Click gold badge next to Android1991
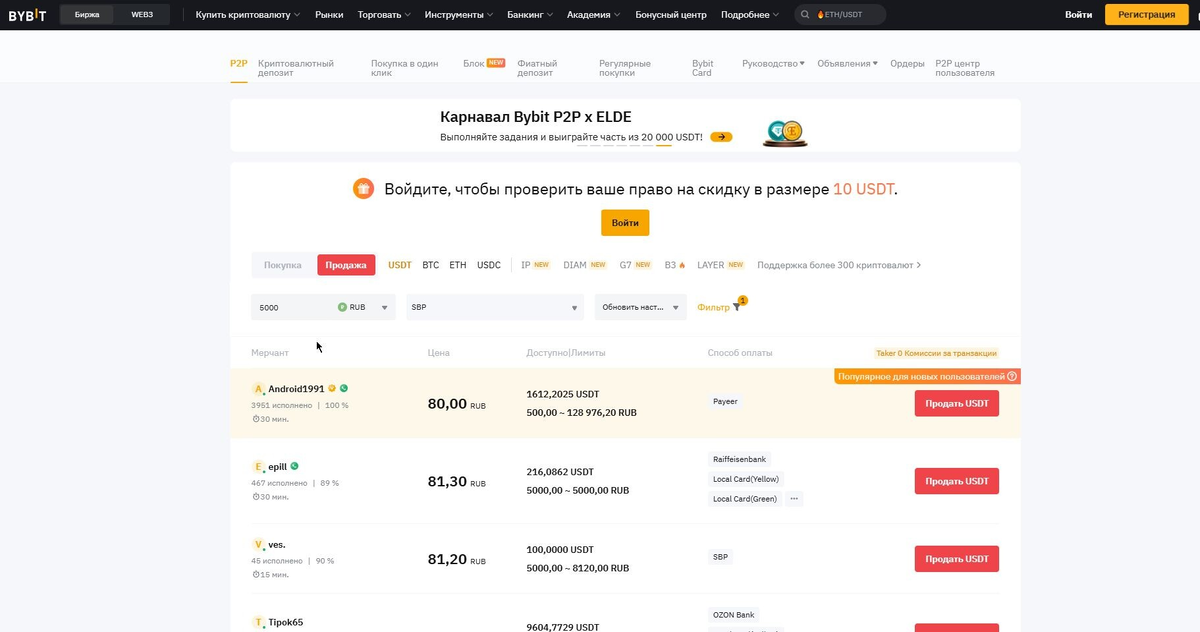1200x632 pixels. tap(333, 388)
